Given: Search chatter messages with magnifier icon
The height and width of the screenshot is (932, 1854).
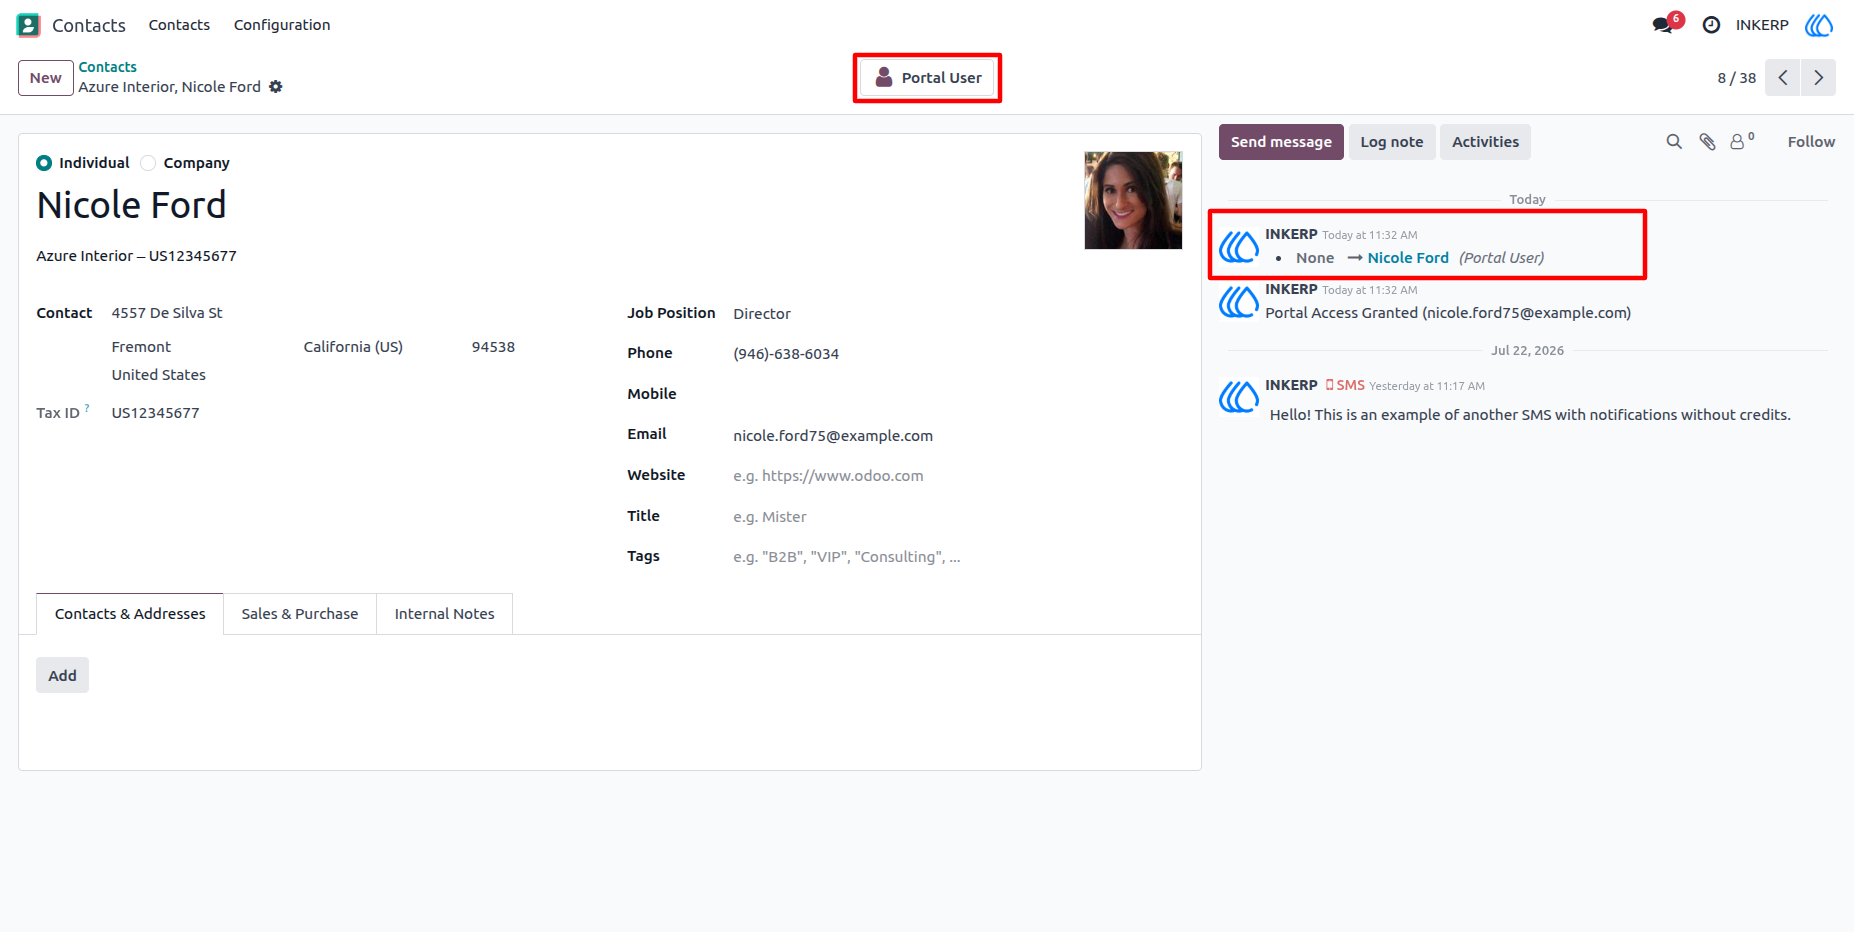Looking at the screenshot, I should tap(1674, 142).
